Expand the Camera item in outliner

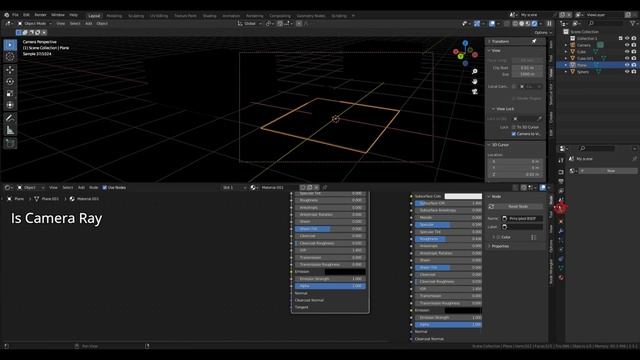(x=566, y=45)
